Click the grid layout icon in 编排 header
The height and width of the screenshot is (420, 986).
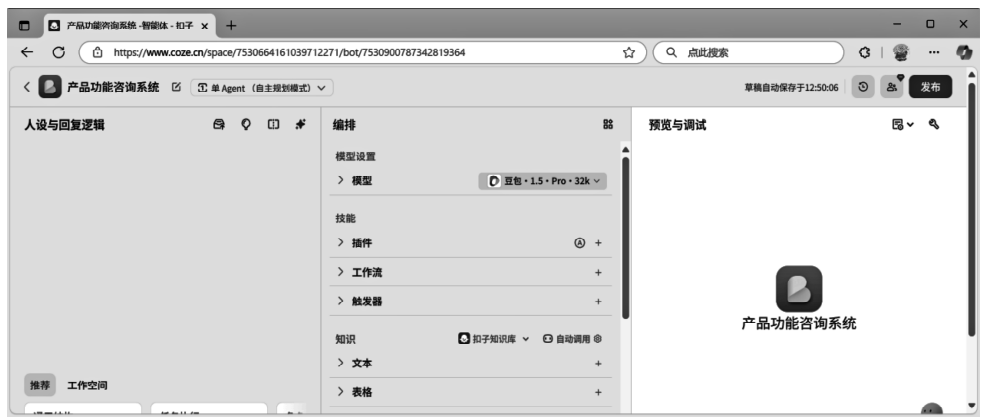(607, 124)
